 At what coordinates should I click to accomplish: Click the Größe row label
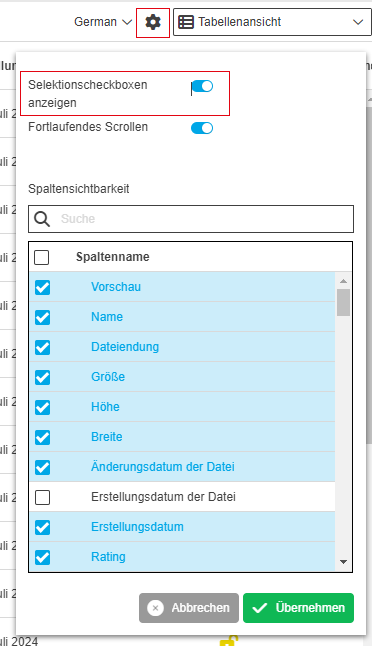tap(108, 377)
